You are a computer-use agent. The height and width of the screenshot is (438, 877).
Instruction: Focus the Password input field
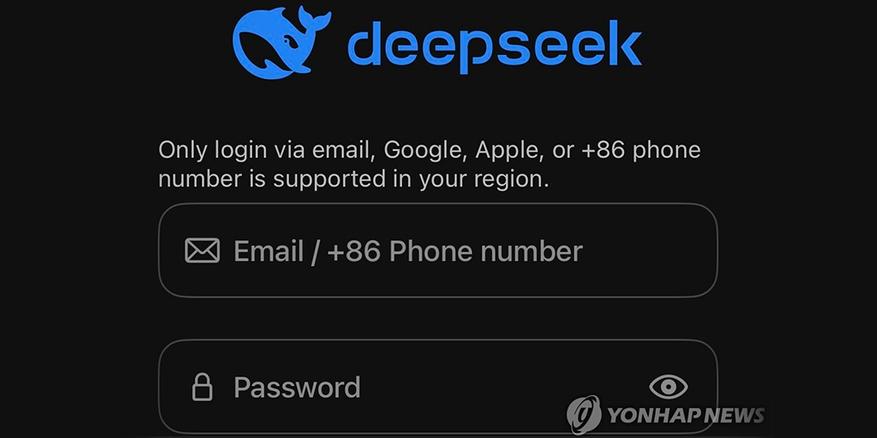(438, 387)
